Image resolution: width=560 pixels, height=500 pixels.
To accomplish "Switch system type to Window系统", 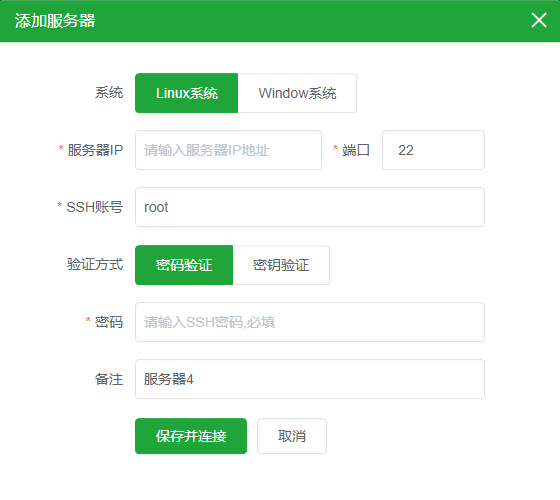I will 297,93.
